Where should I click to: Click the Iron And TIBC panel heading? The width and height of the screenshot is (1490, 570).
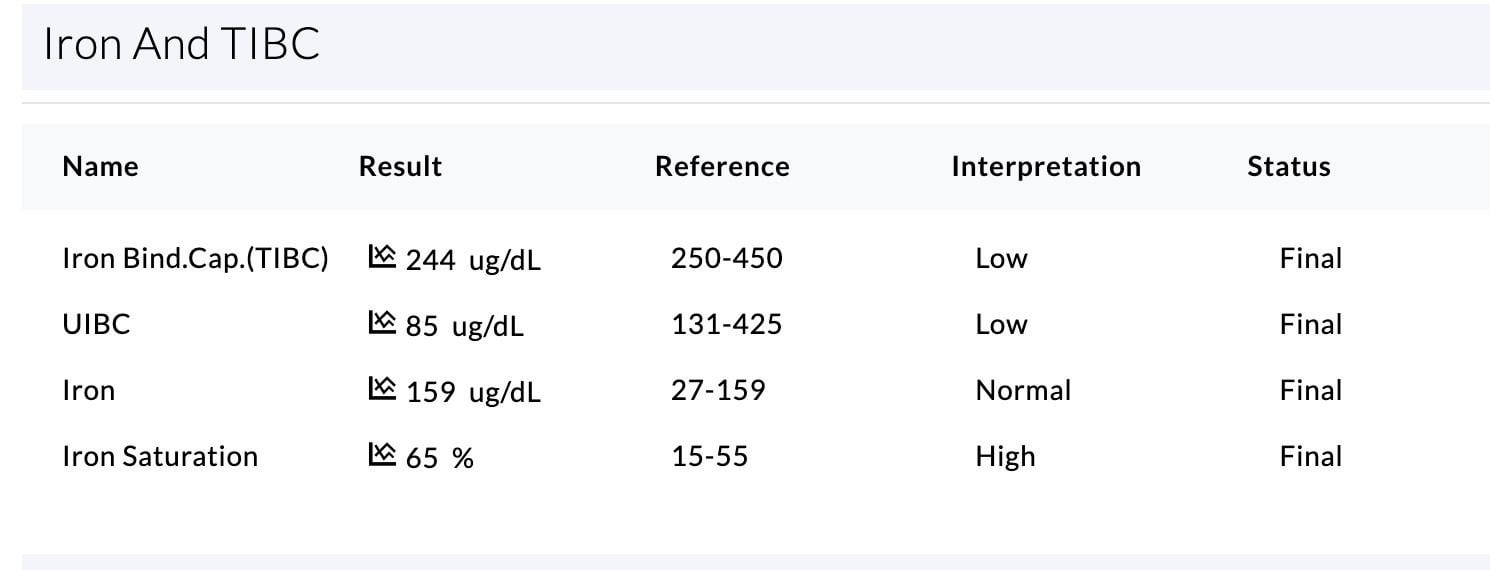pos(181,45)
